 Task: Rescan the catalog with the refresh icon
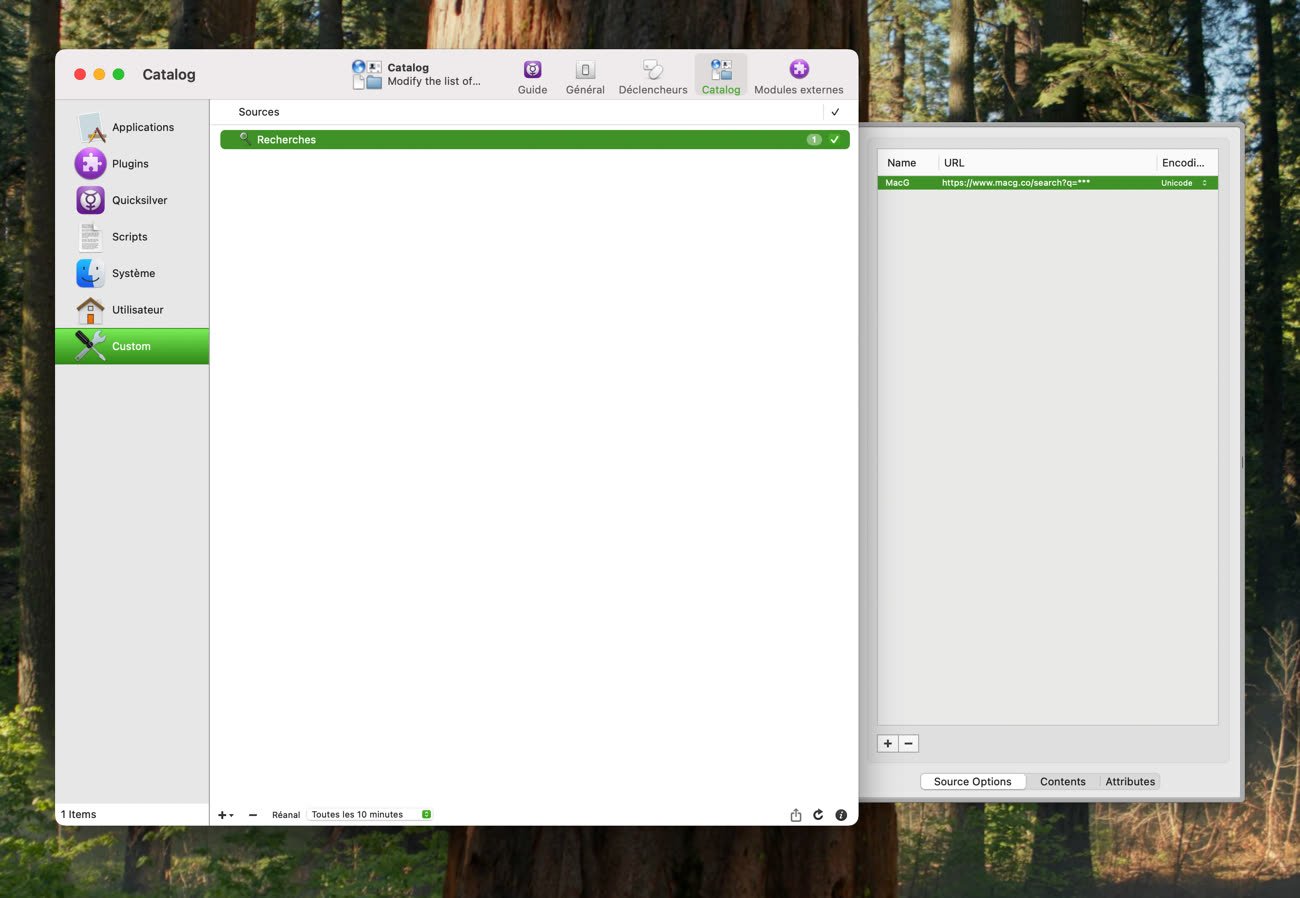818,815
